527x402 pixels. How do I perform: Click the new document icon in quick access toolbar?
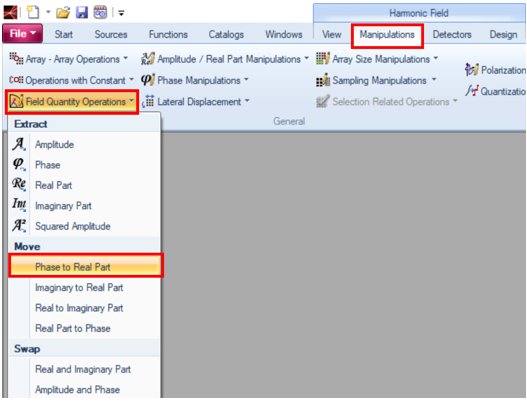tap(33, 12)
